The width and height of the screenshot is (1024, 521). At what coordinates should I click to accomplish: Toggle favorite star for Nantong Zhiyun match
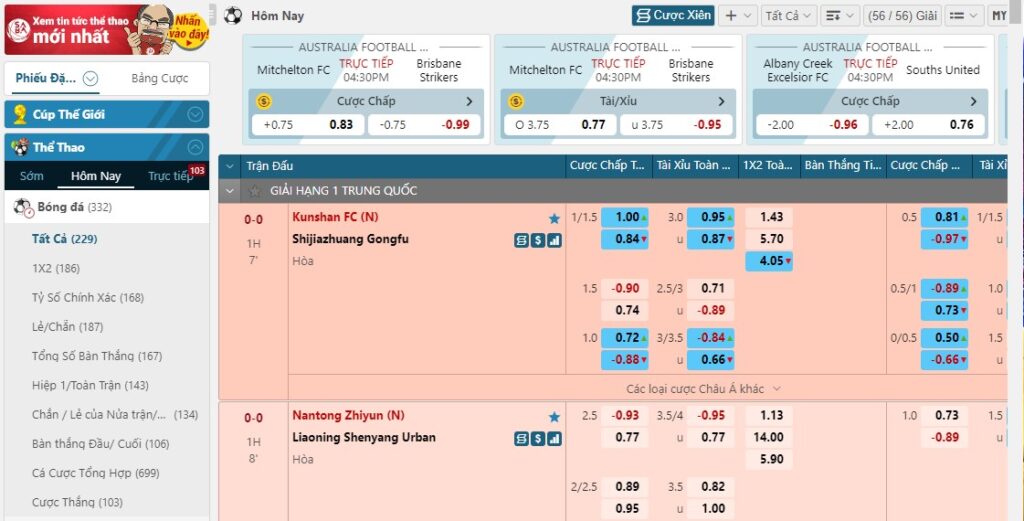click(x=554, y=417)
